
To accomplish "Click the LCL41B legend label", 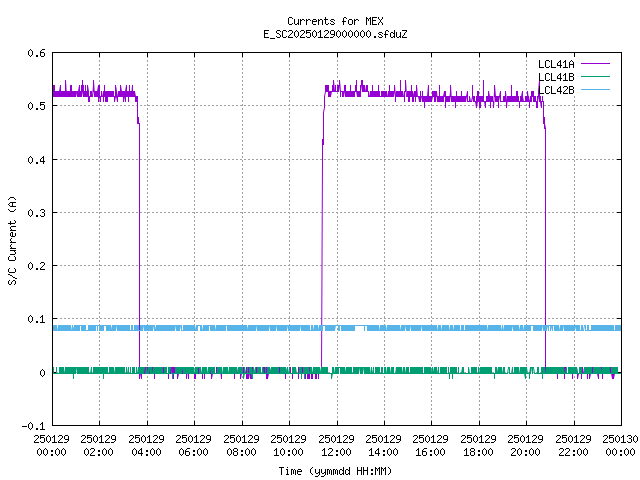I will (x=556, y=77).
